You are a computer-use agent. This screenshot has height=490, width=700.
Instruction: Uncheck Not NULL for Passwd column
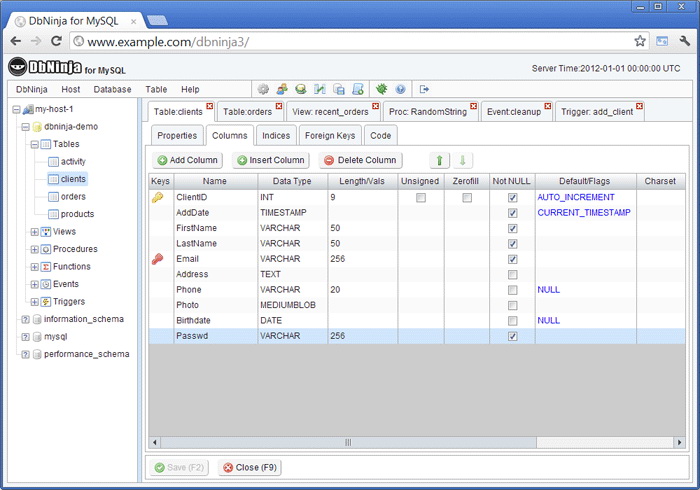[x=512, y=337]
